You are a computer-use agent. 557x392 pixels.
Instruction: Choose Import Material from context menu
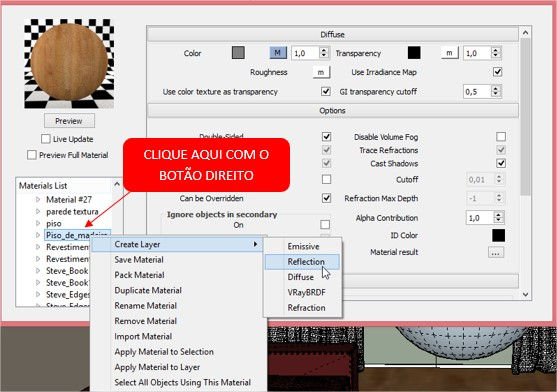point(178,336)
